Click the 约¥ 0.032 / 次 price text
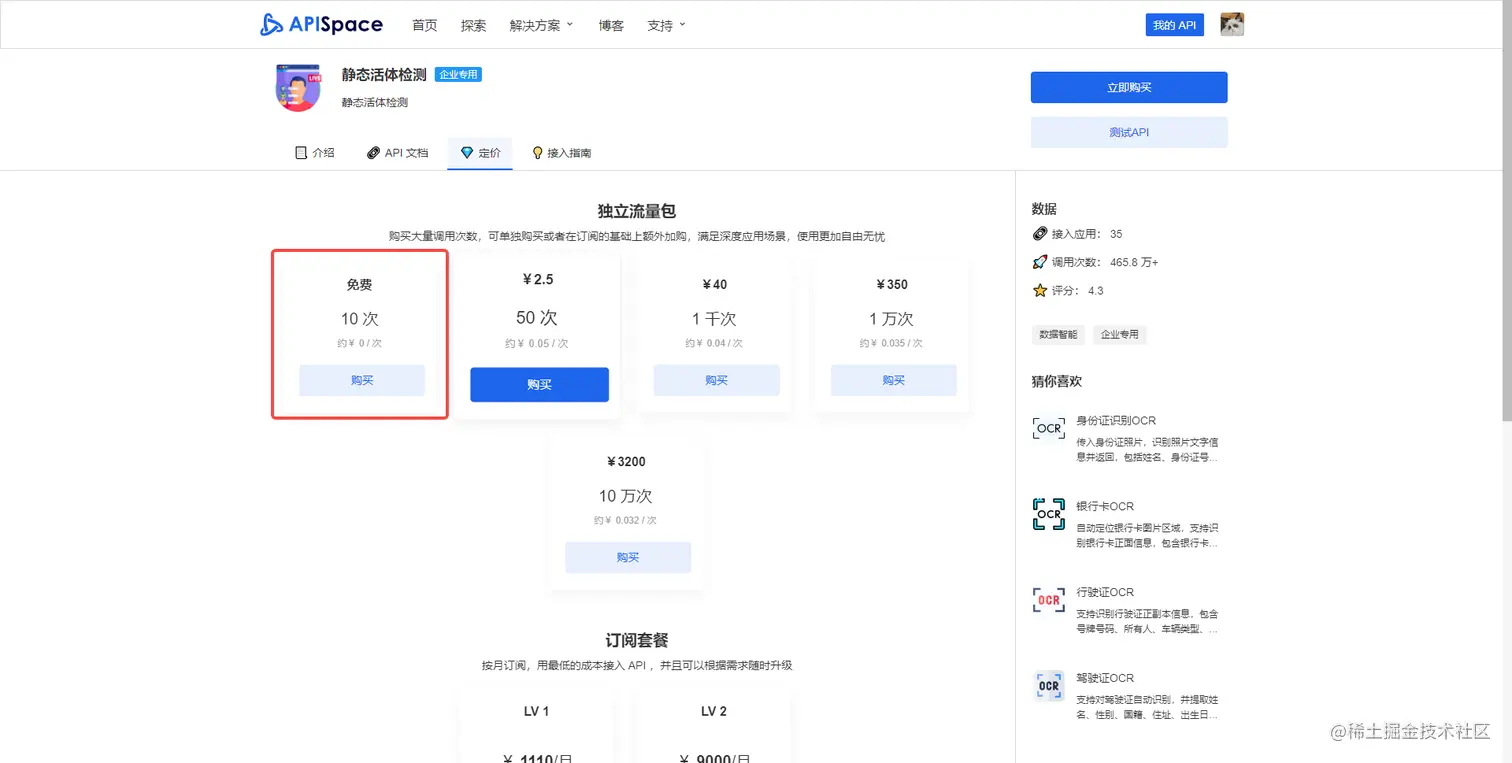 click(625, 520)
